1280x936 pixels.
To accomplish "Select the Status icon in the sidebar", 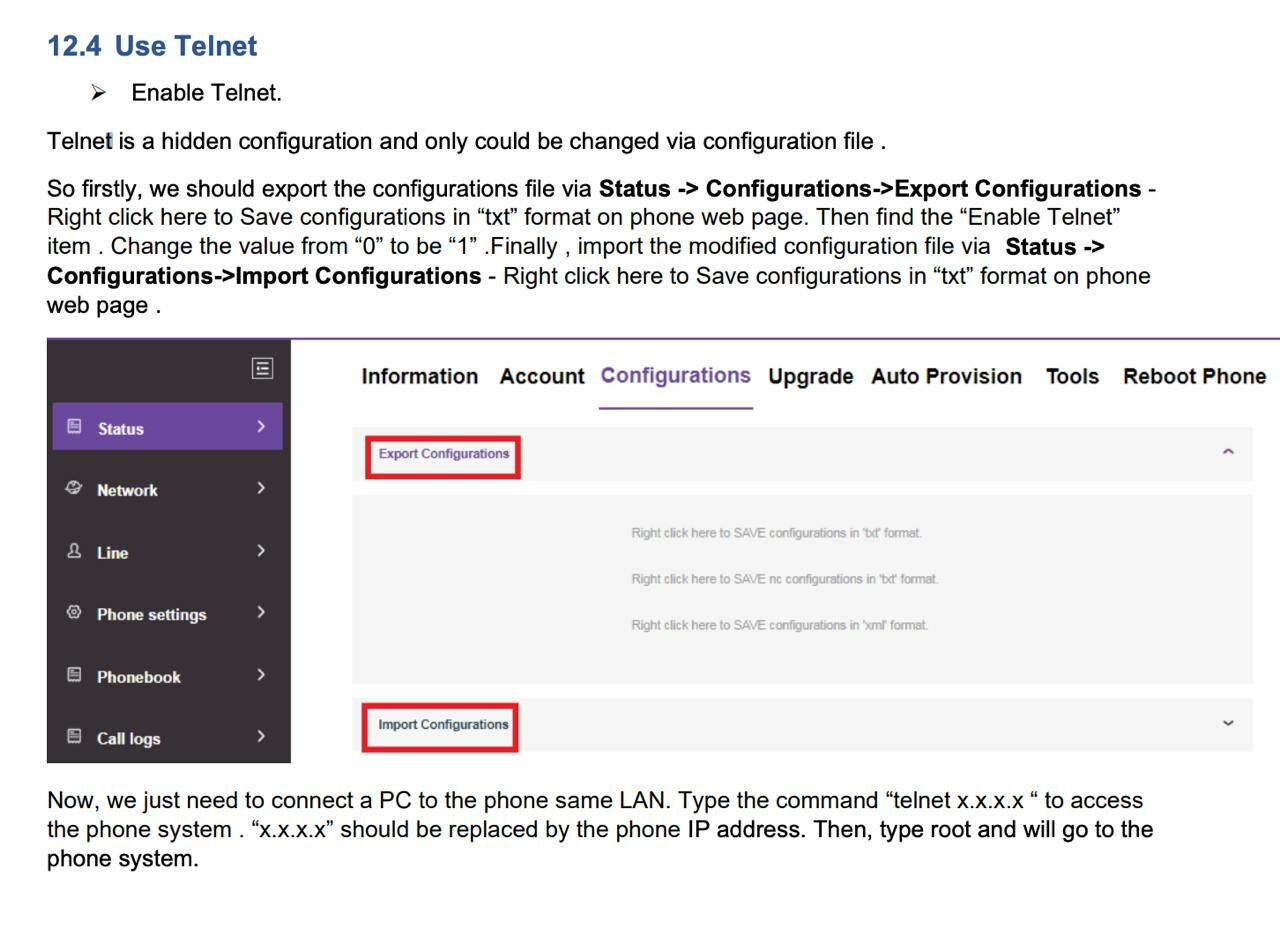I will click(x=73, y=427).
